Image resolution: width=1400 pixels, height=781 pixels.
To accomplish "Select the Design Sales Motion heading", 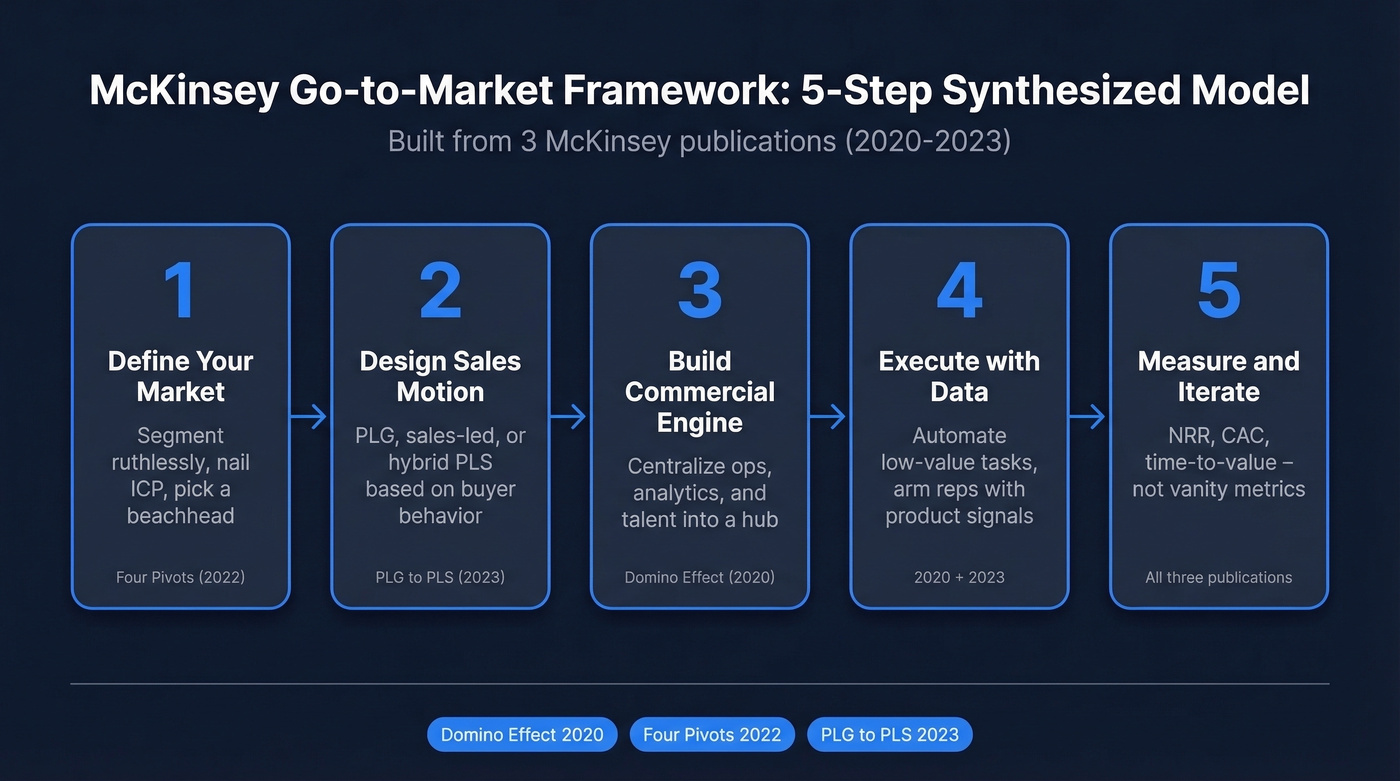I will pos(440,376).
